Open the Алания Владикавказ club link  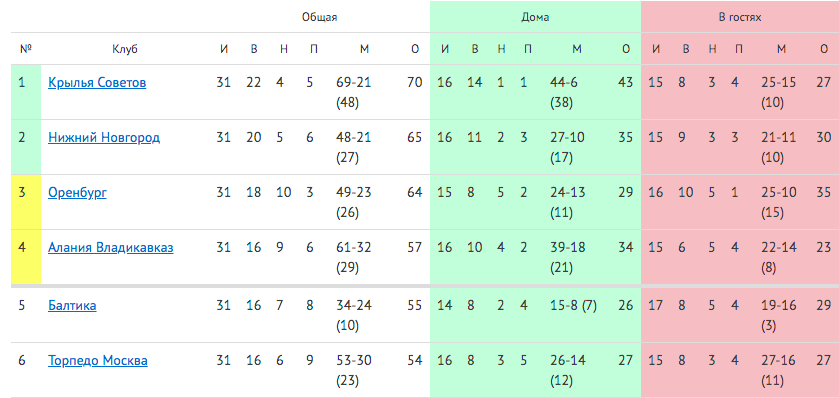tap(111, 248)
